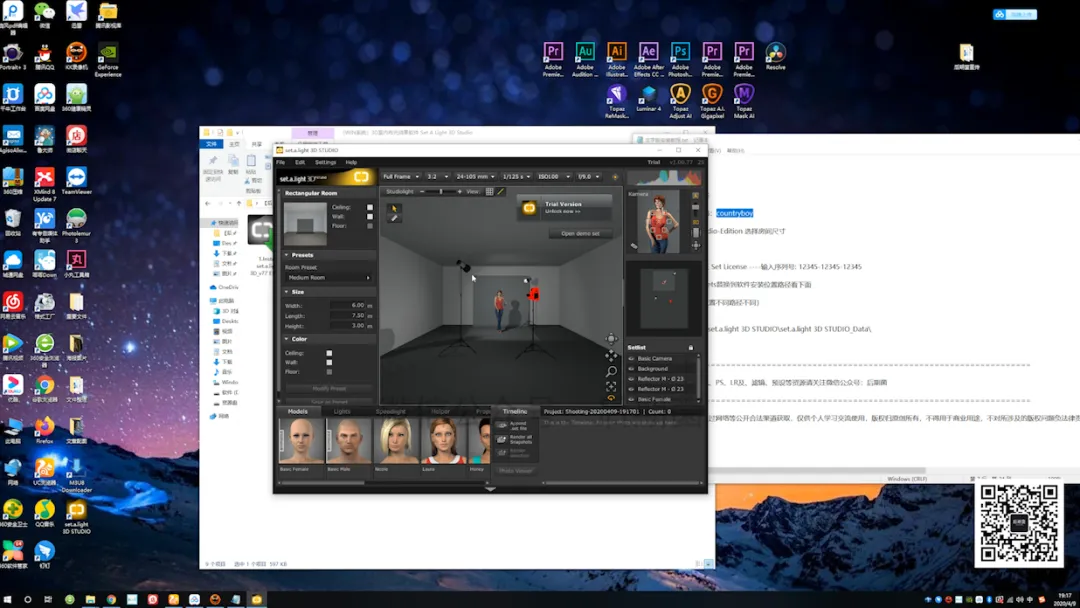1080x608 pixels.
Task: Click the Render all Snapshots icon
Action: 502,439
